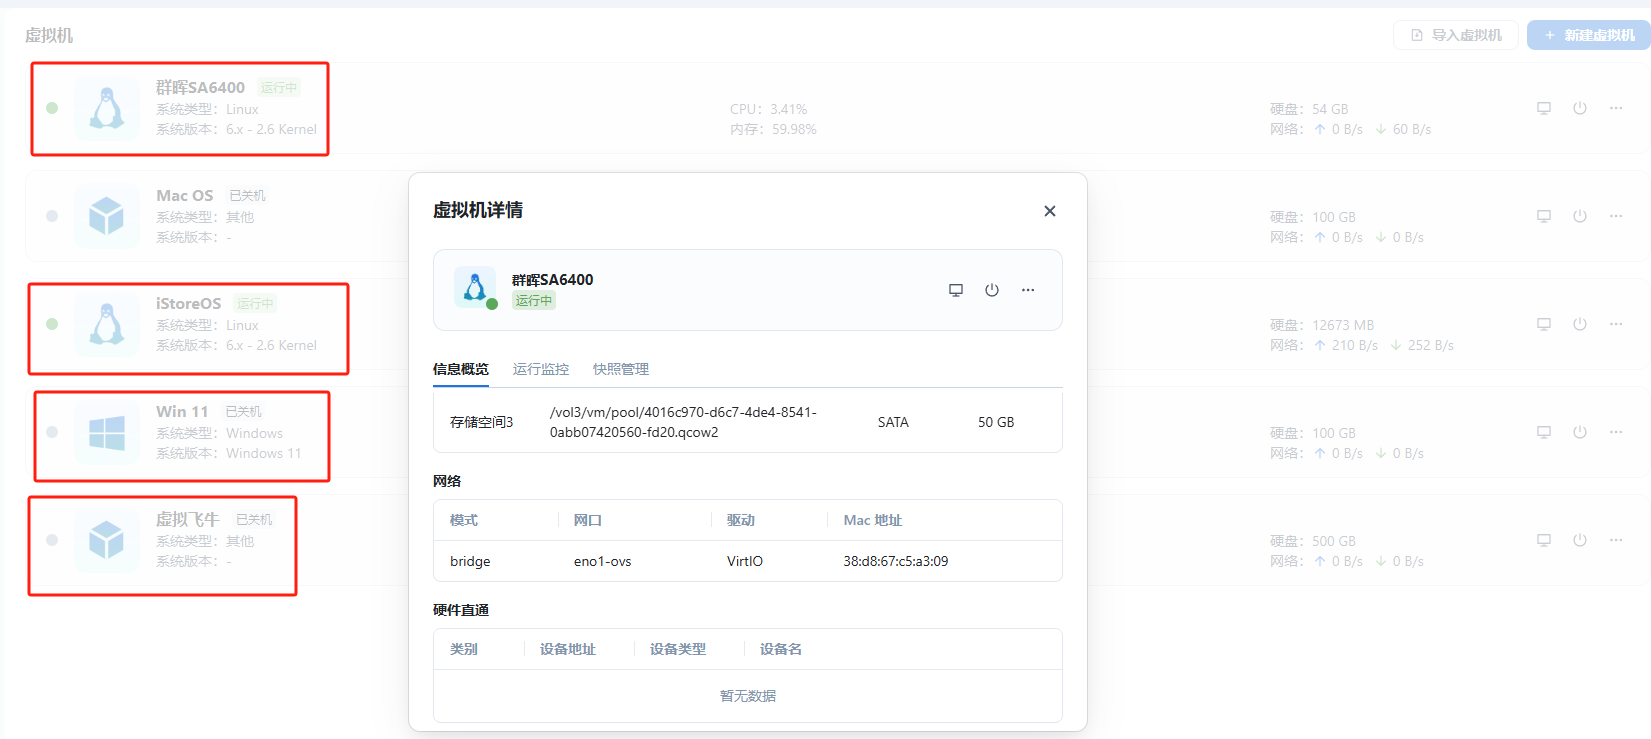
Task: Open console icon in 虚拟飞牛 row
Action: (1544, 540)
